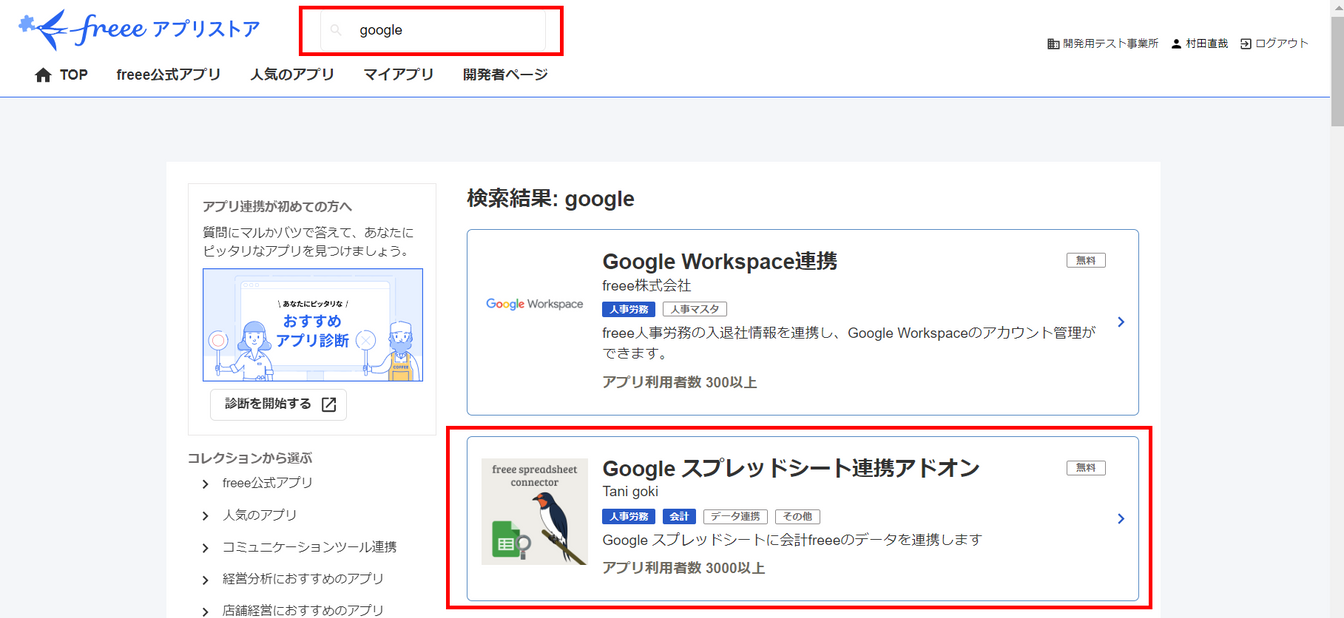Open コミュニケーションツール連携 collection
This screenshot has width=1344, height=618.
(309, 547)
